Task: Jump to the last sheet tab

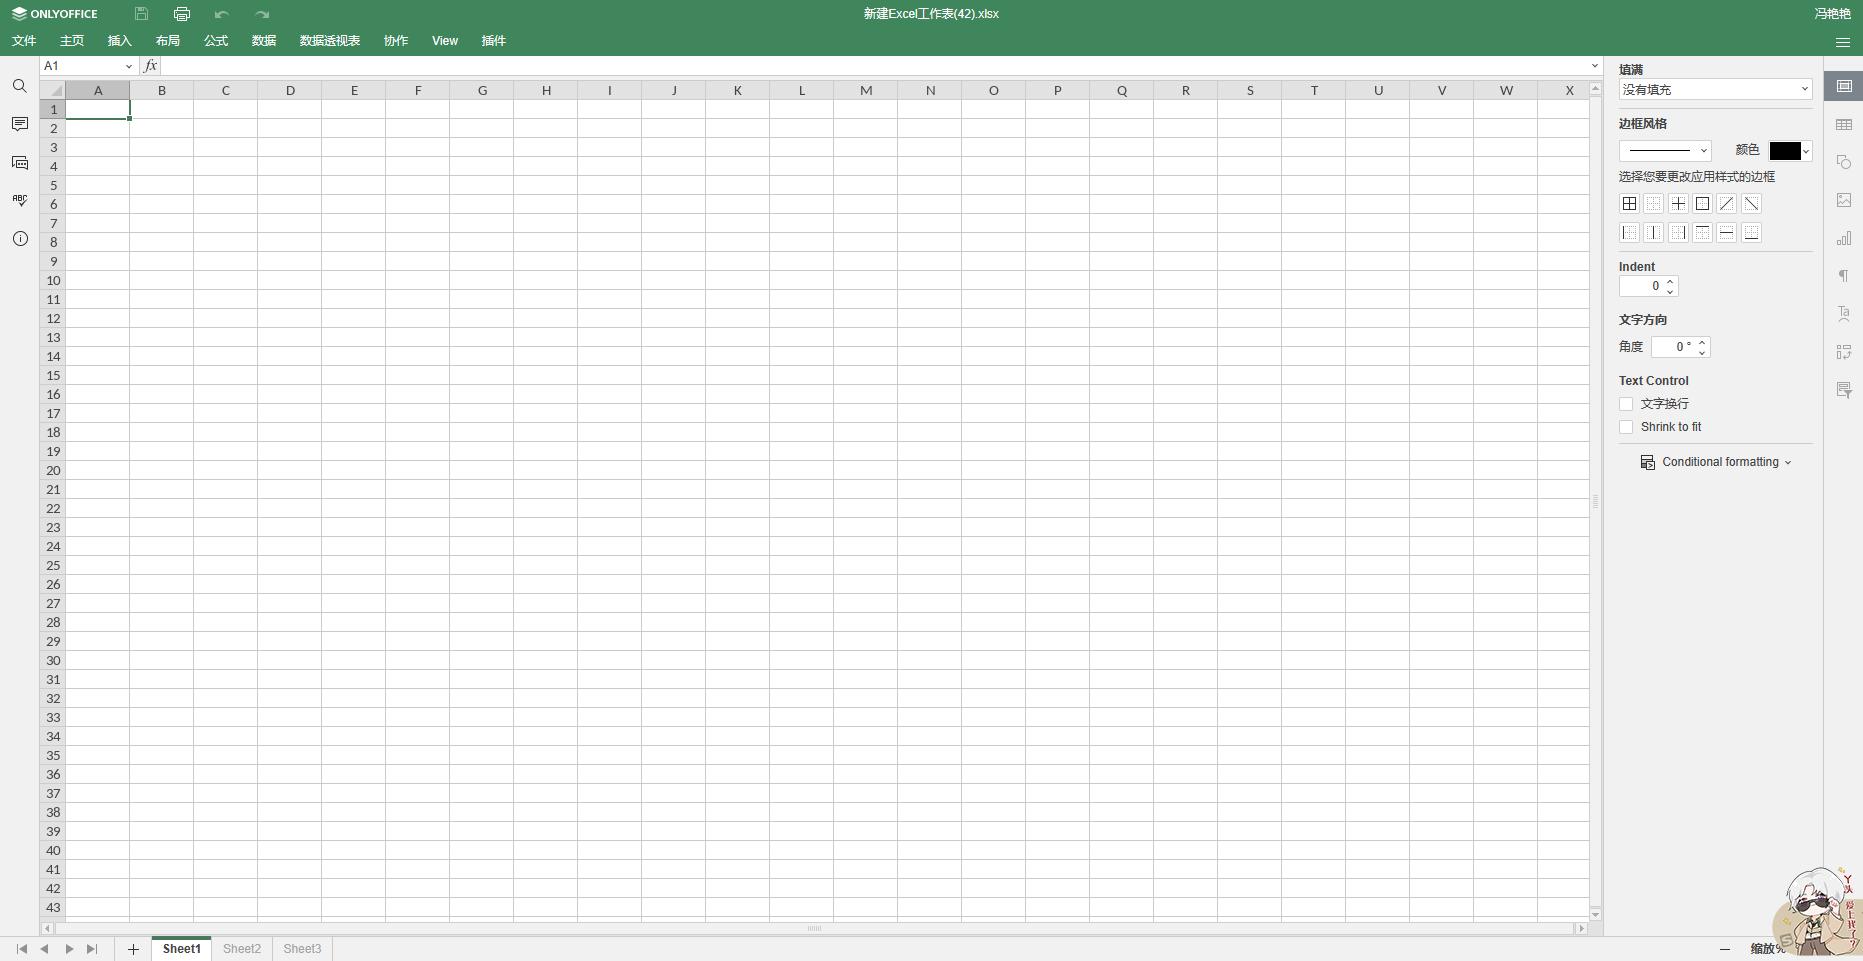Action: pos(92,949)
